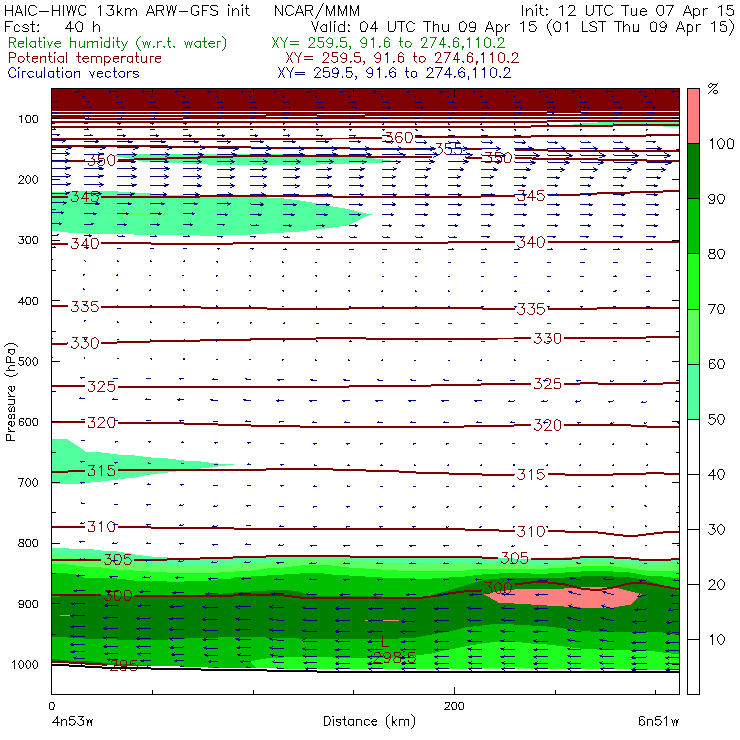Click the 70–80% bright green colorbar segment
The width and height of the screenshot is (740, 740).
click(693, 281)
